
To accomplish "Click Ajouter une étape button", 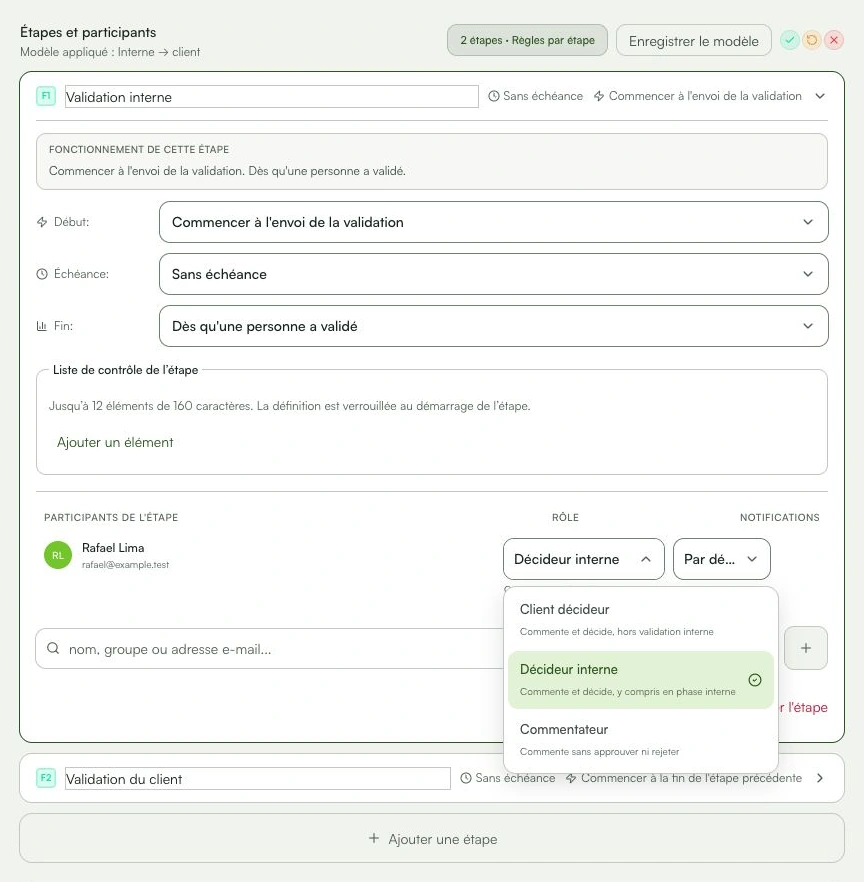I will click(x=432, y=839).
